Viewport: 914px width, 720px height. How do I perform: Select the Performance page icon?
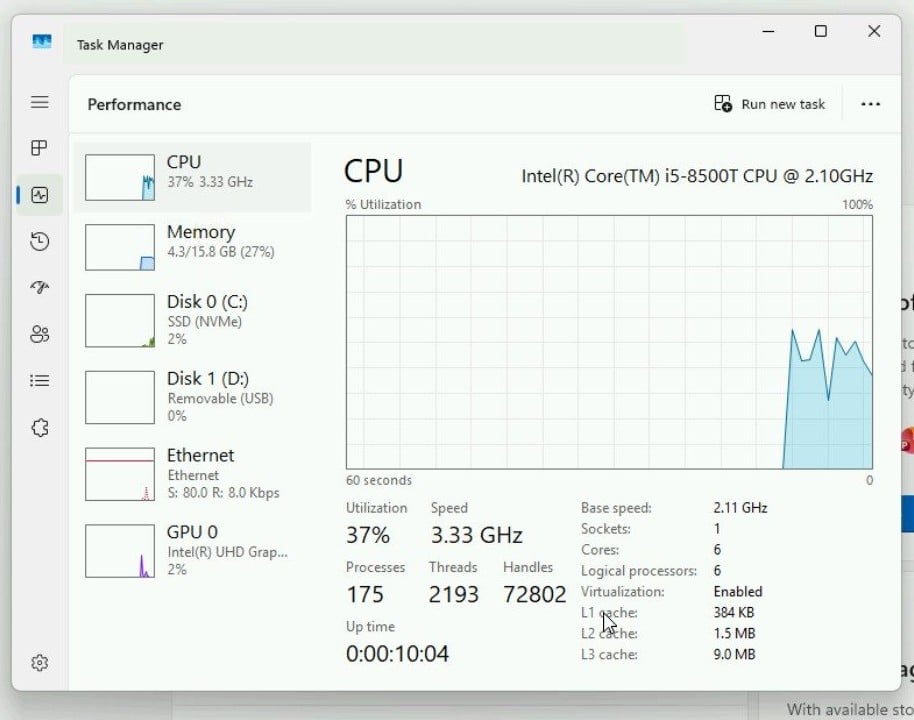click(x=39, y=195)
